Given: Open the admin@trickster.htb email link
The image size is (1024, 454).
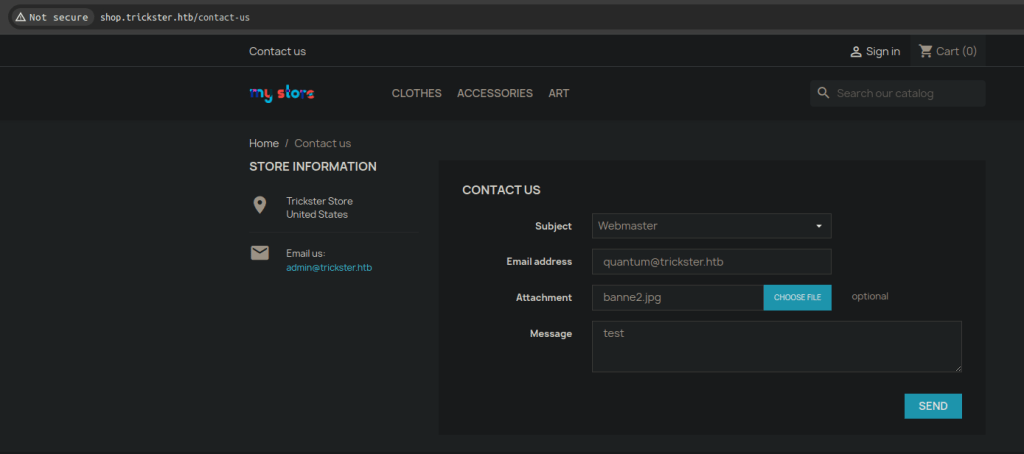Looking at the screenshot, I should [328, 268].
